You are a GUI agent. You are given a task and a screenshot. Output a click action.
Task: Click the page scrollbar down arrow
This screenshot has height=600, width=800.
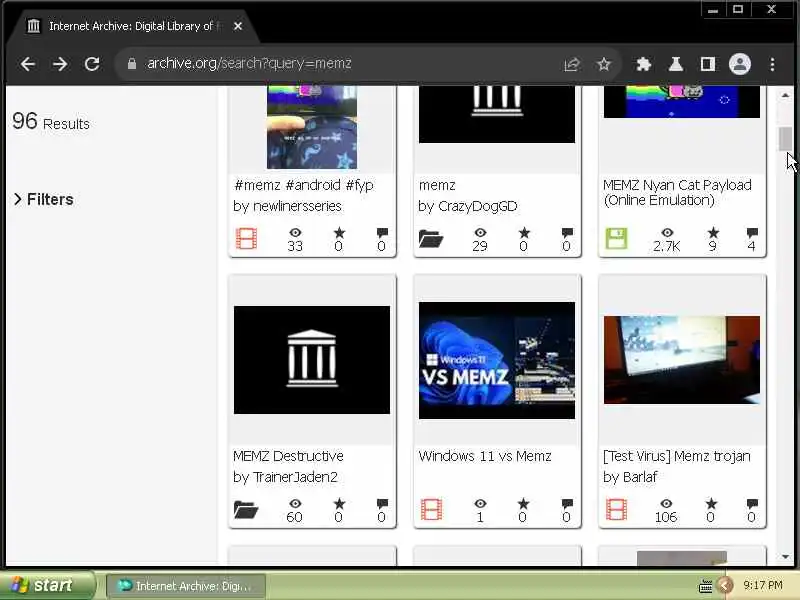[x=785, y=557]
